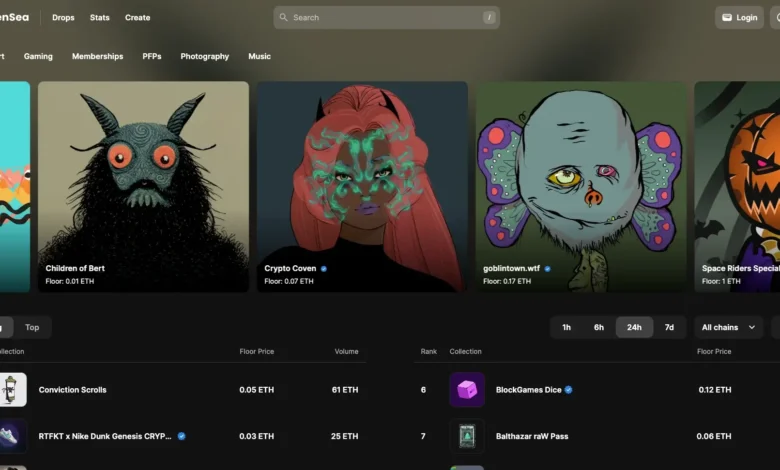The height and width of the screenshot is (470, 780).
Task: Click the slash shortcut key icon
Action: tap(489, 18)
